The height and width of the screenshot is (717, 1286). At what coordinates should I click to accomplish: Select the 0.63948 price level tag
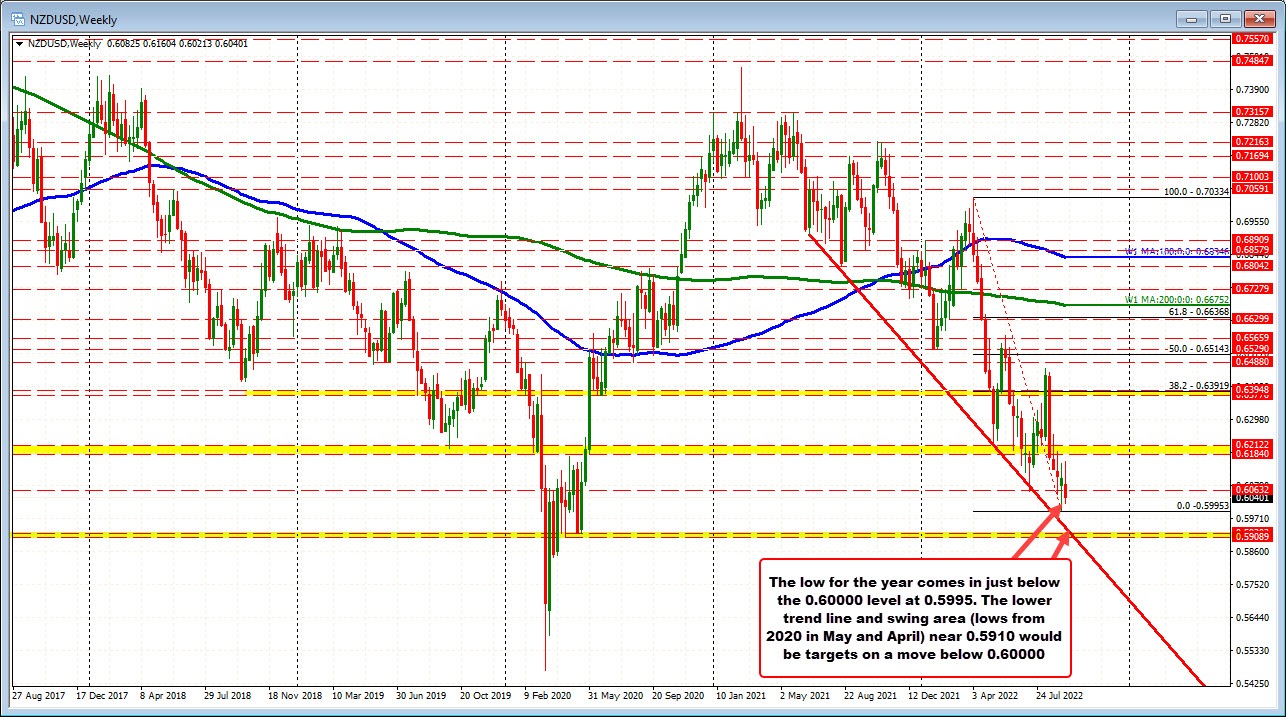pyautogui.click(x=1252, y=389)
